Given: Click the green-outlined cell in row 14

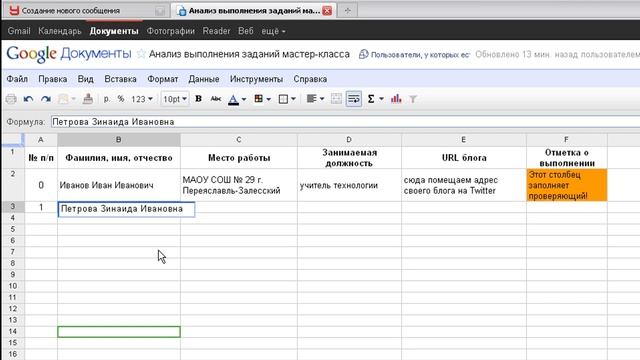Looking at the screenshot, I should 119,332.
